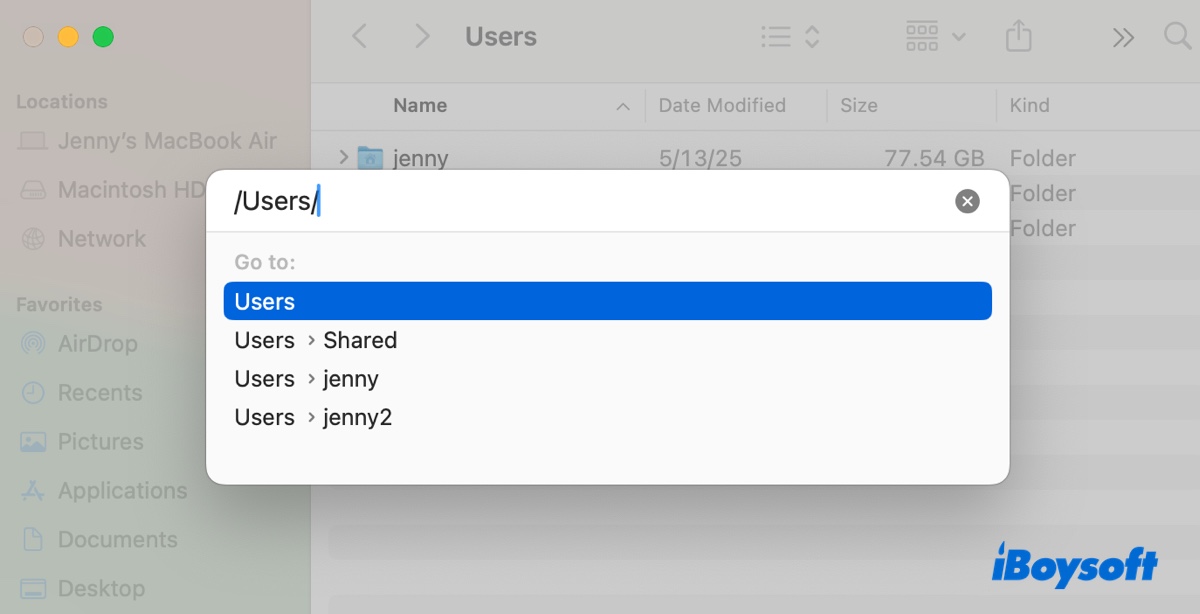
Task: Open the group-by options dropdown
Action: pyautogui.click(x=935, y=37)
